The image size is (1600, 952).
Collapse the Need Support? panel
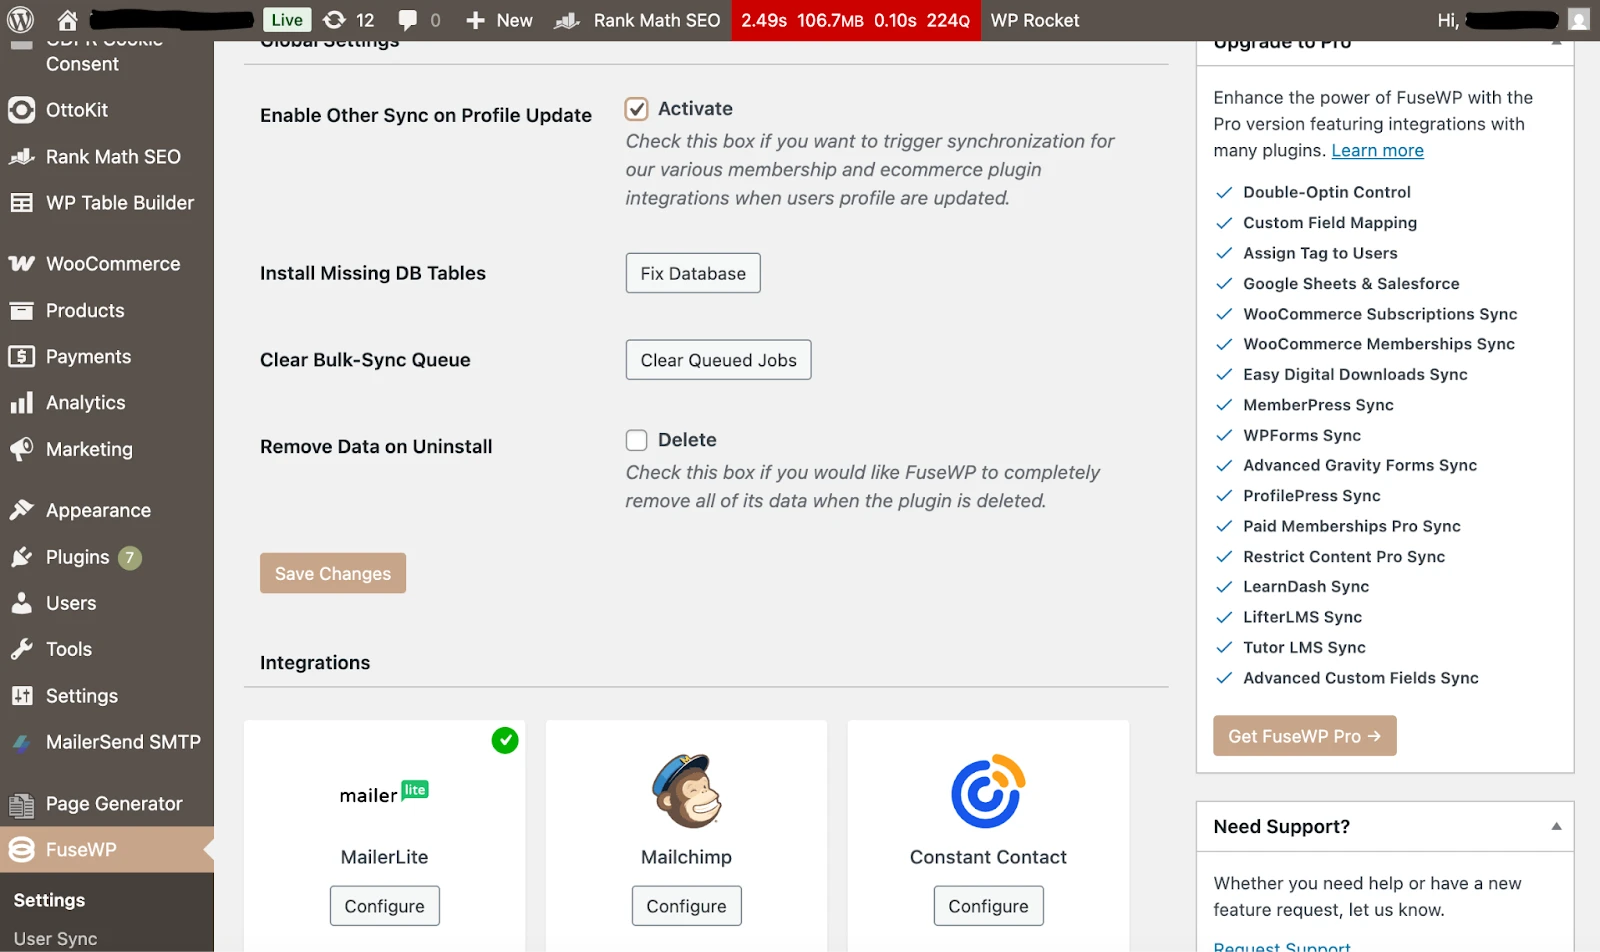(x=1556, y=827)
